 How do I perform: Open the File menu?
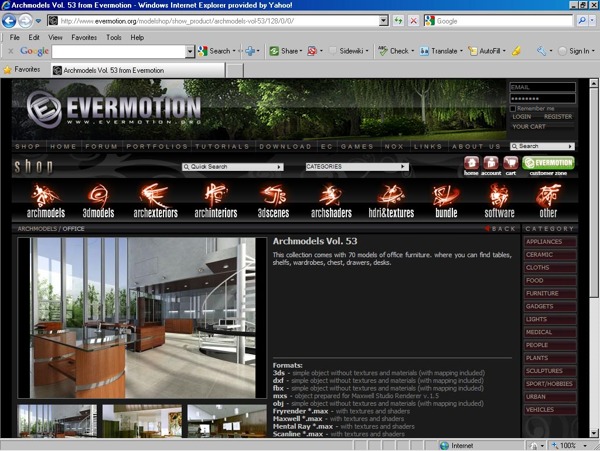15,37
